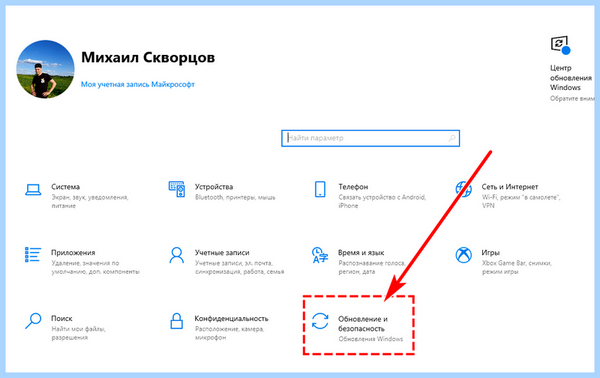The width and height of the screenshot is (600, 378).
Task: Click text Найти мои файлы, разрешения
Action: tap(78, 333)
